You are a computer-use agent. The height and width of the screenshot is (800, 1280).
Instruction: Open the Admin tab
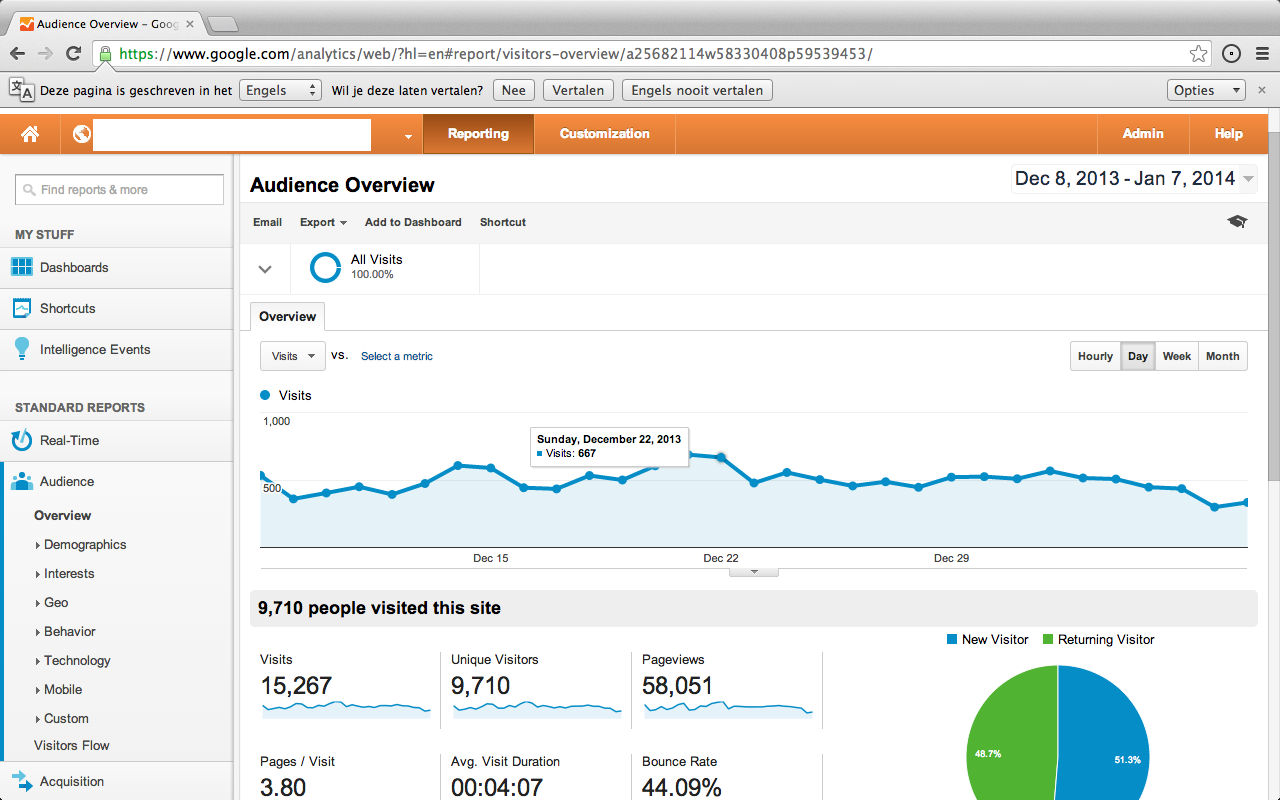click(1143, 134)
